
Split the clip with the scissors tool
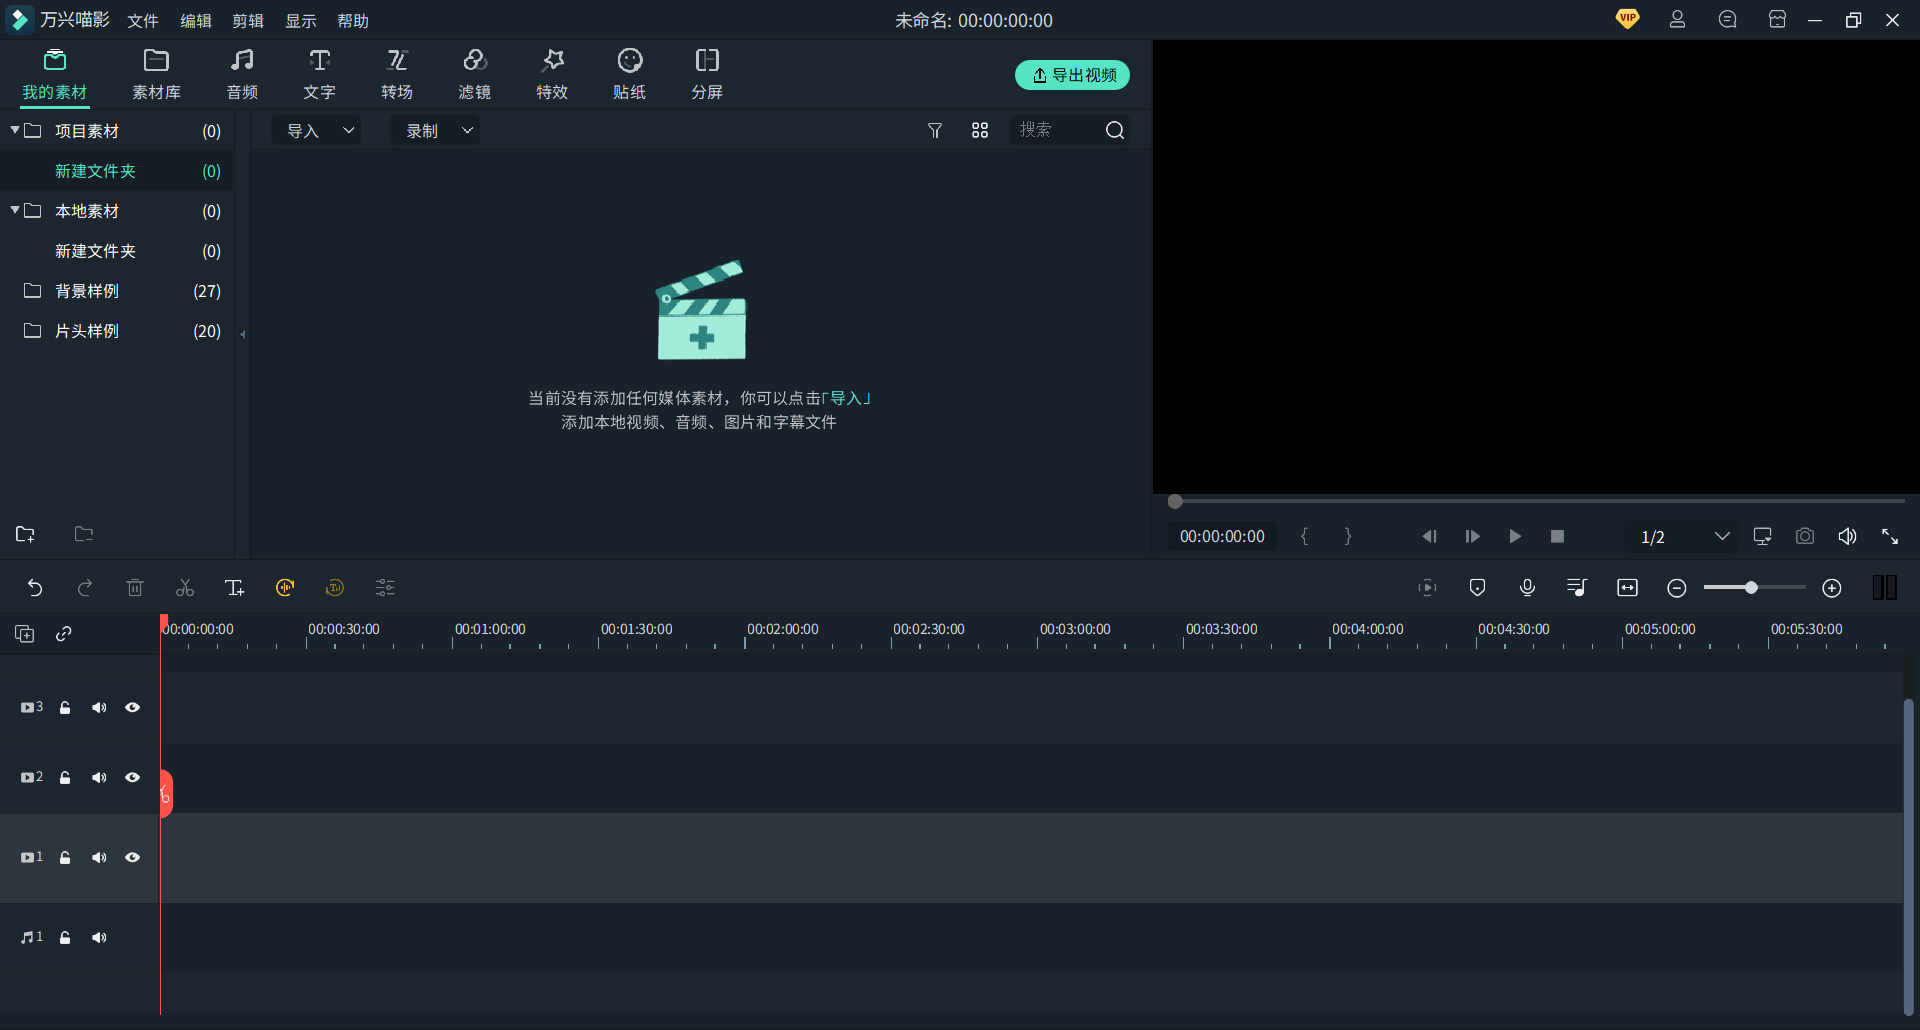pyautogui.click(x=184, y=587)
